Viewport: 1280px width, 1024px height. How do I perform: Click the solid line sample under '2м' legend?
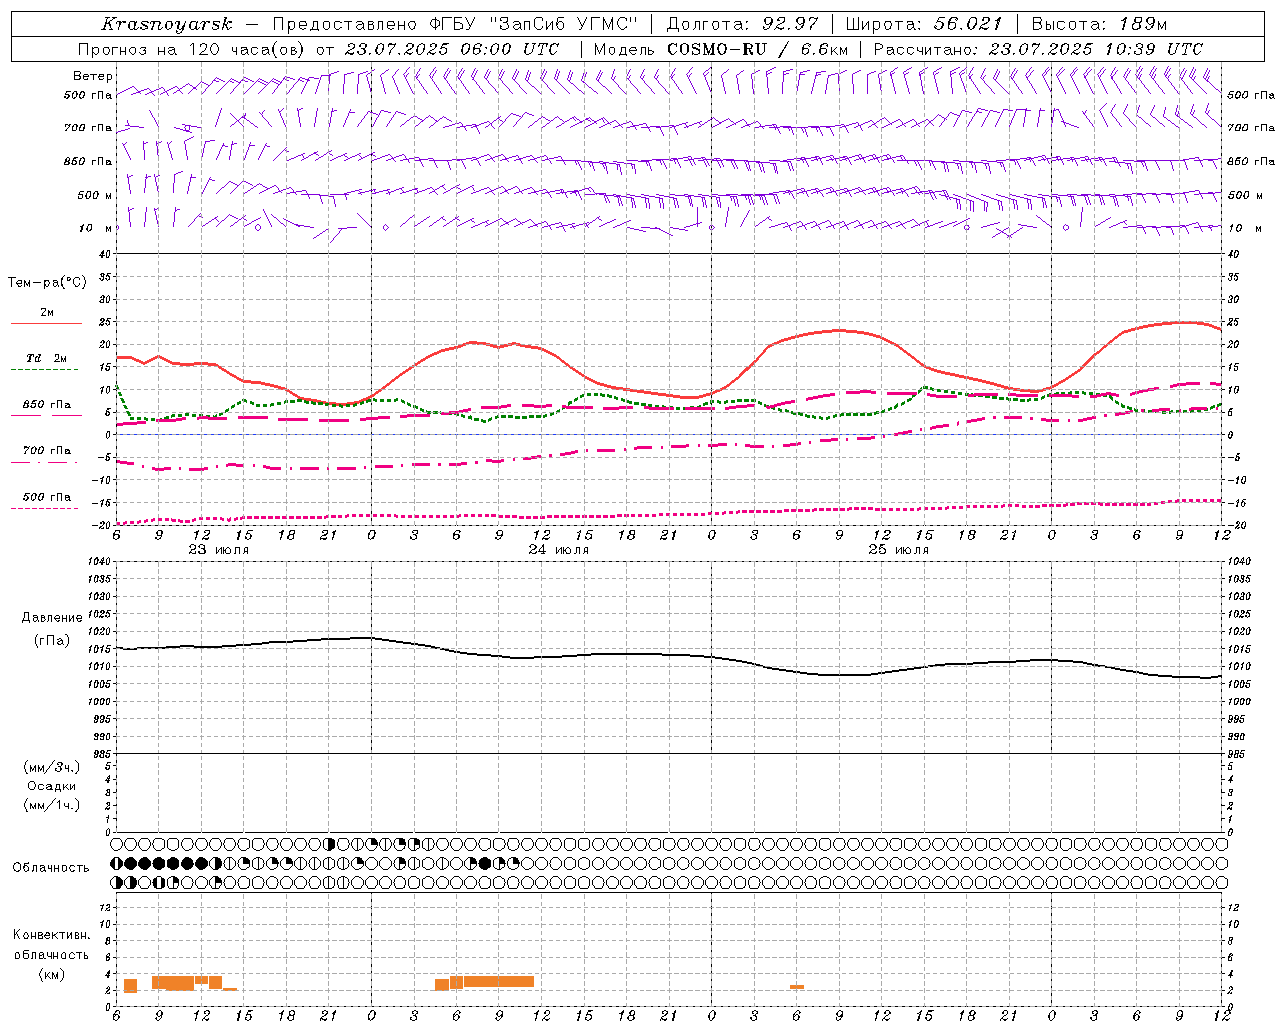pyautogui.click(x=46, y=323)
